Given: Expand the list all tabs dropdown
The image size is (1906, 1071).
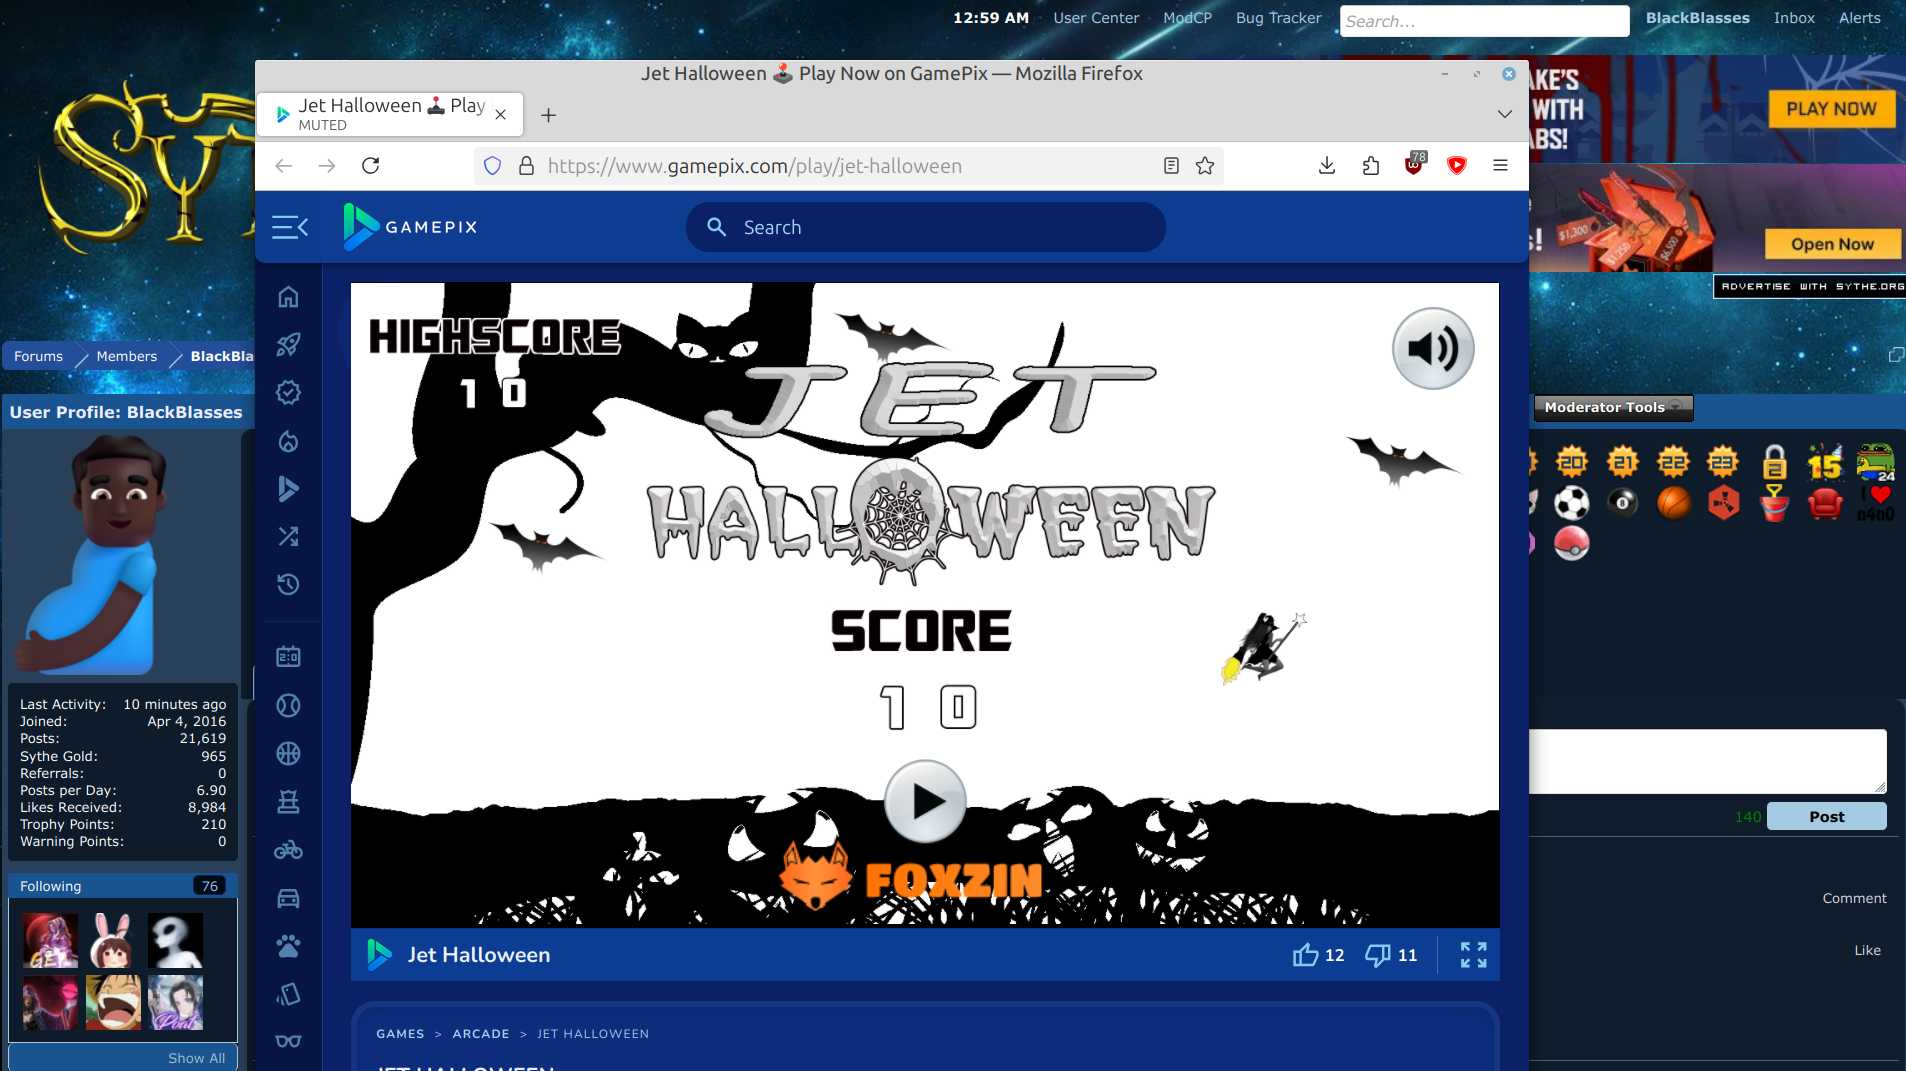Looking at the screenshot, I should coord(1504,114).
